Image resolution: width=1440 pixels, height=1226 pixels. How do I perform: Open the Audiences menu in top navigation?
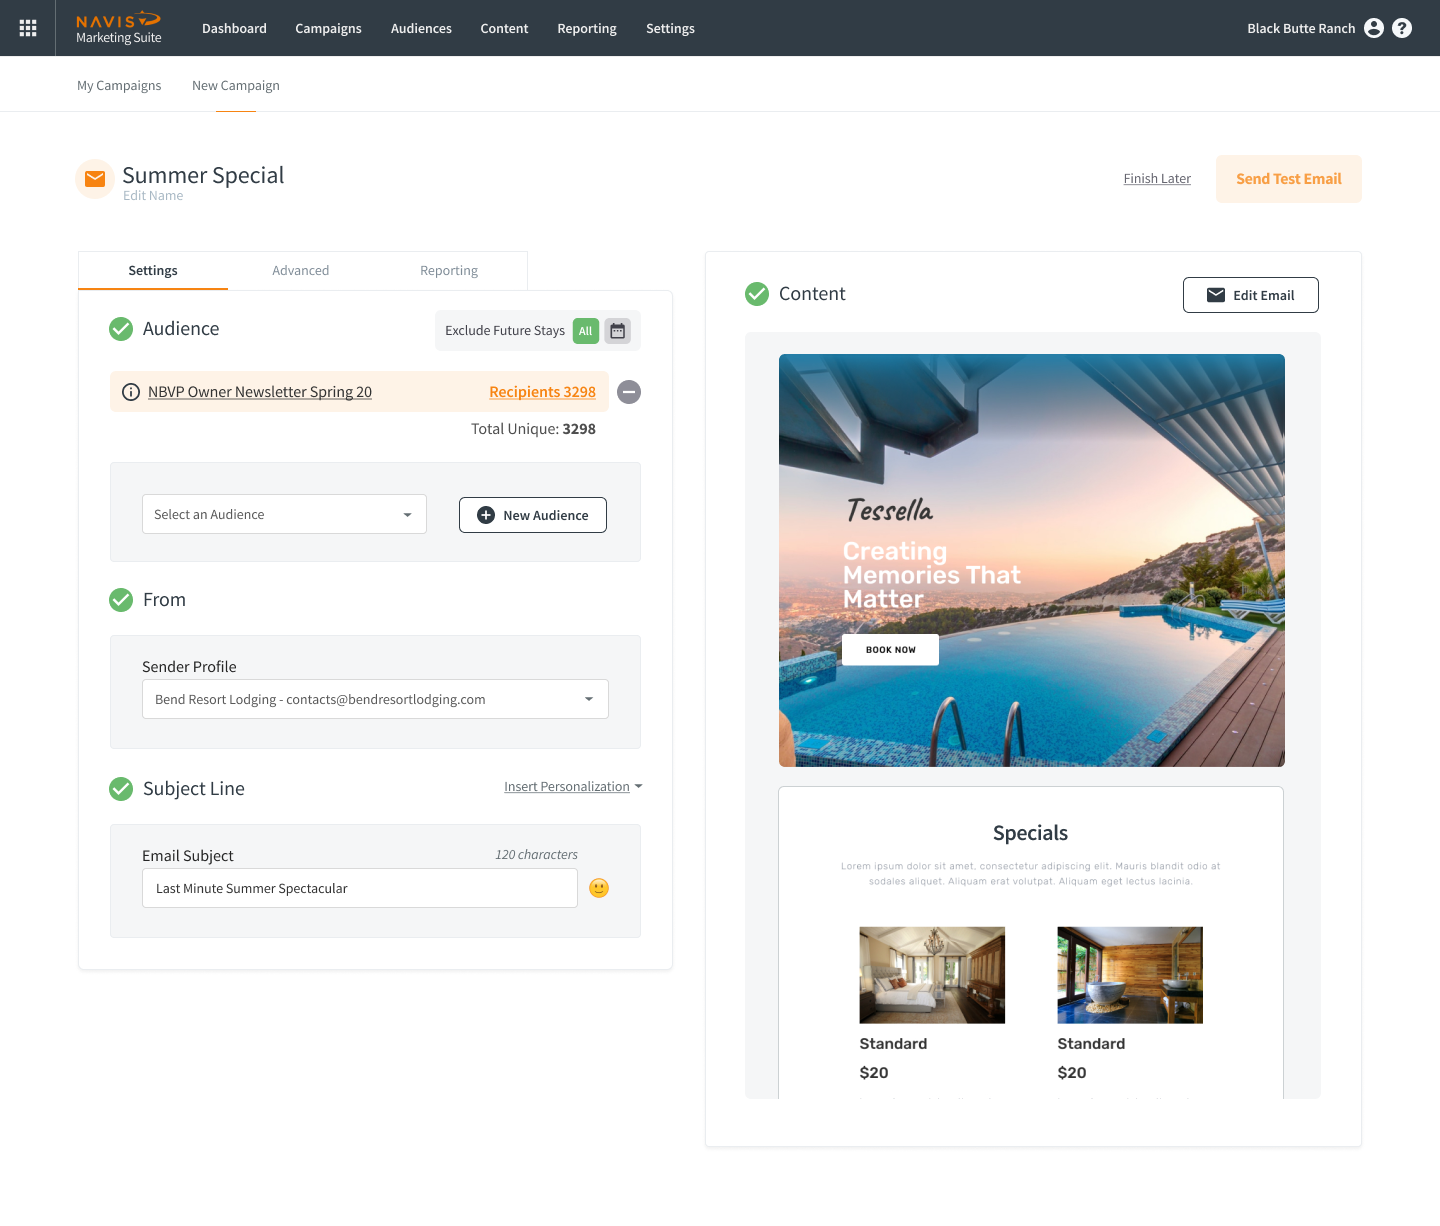(421, 28)
